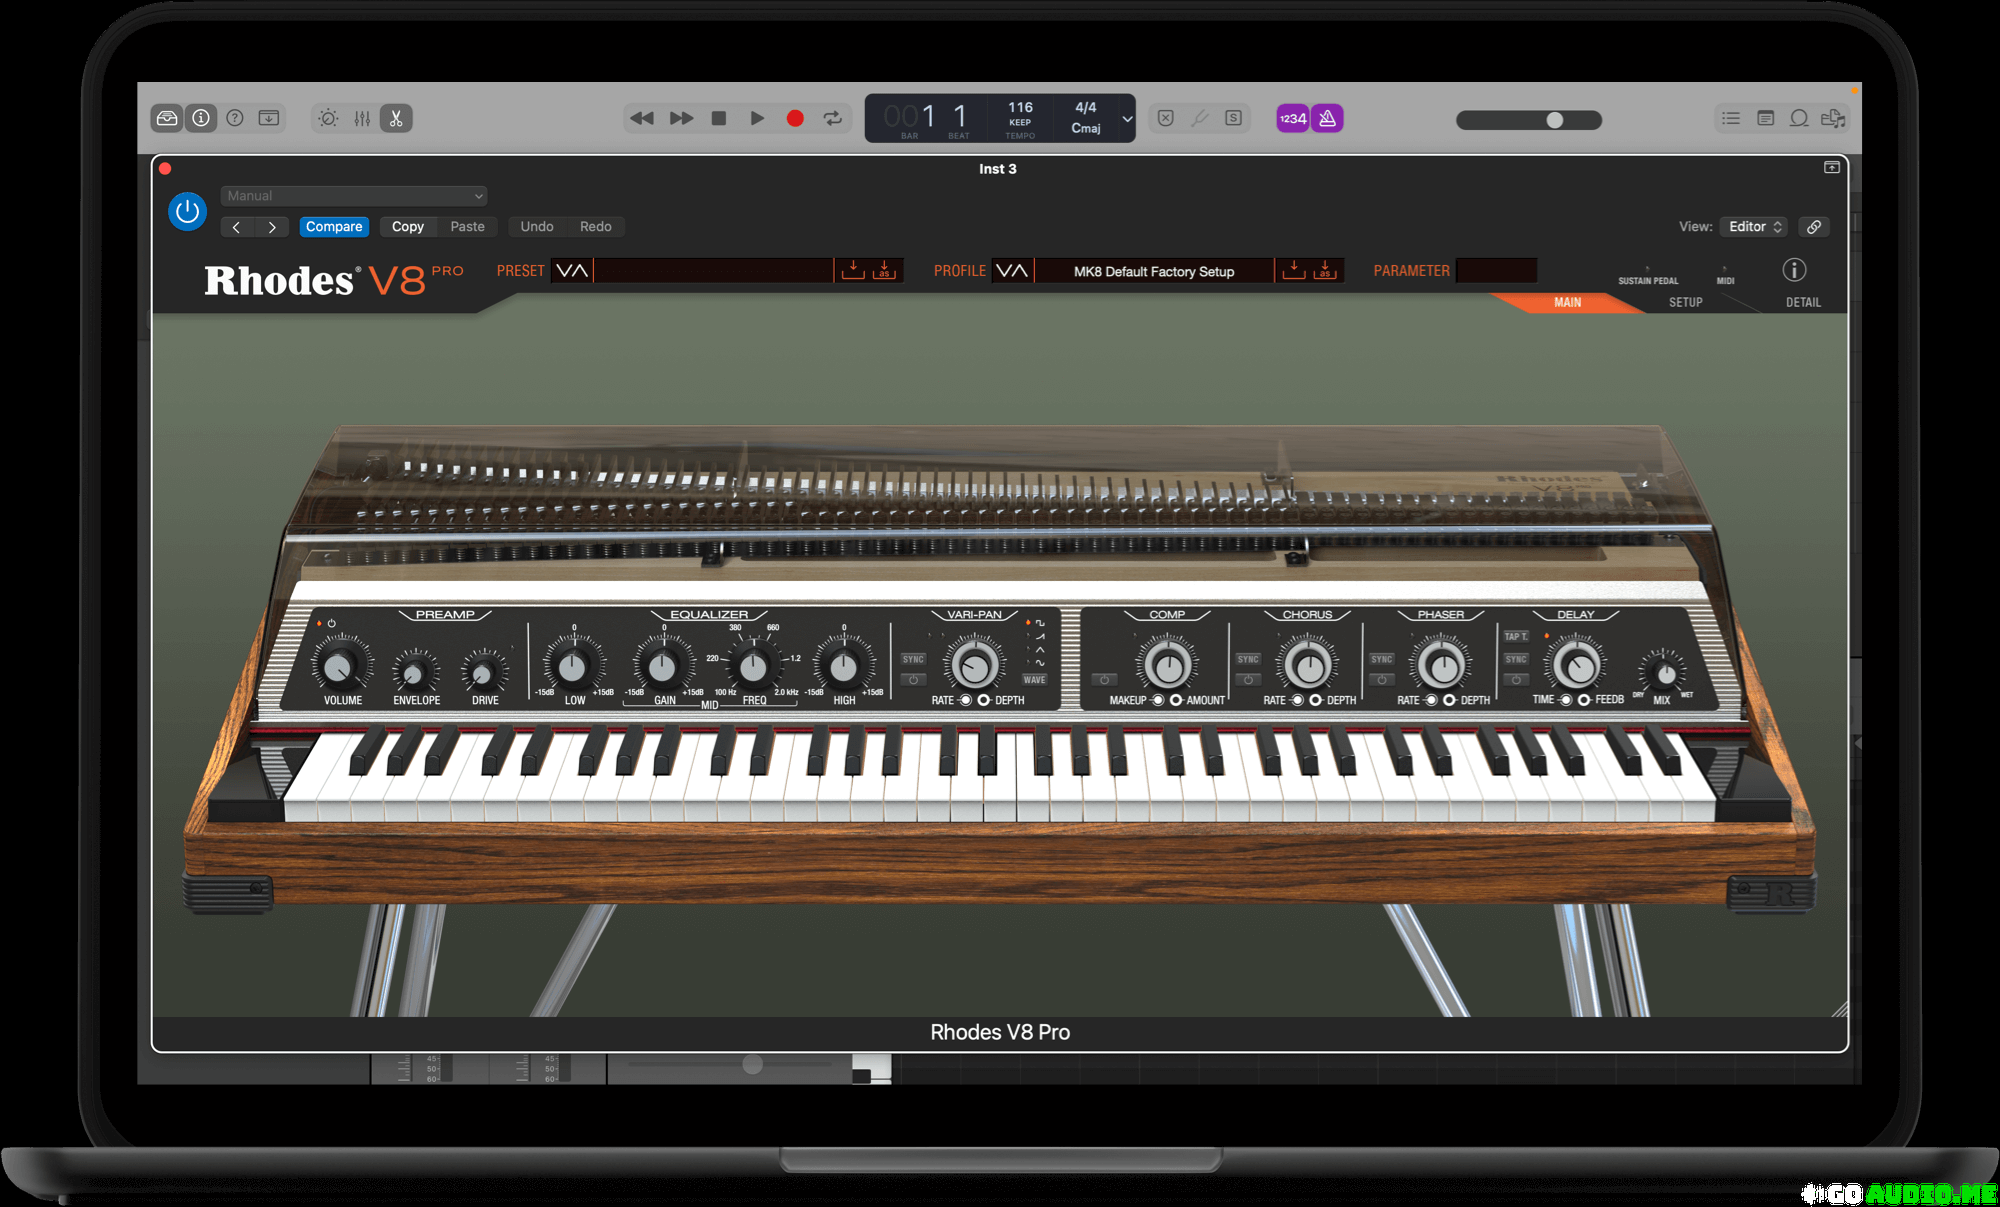Toggle the Inspector info icon

tap(201, 118)
